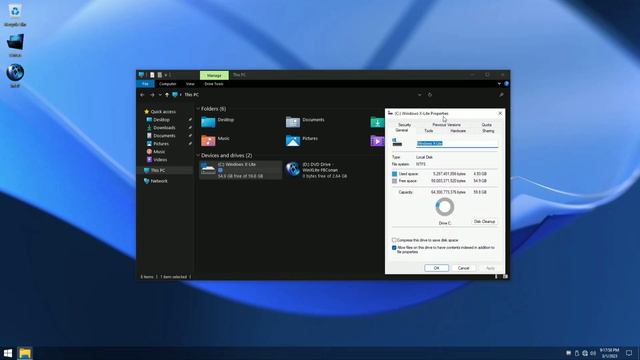Click OK in the Properties dialog
640x360 pixels.
tap(436, 268)
